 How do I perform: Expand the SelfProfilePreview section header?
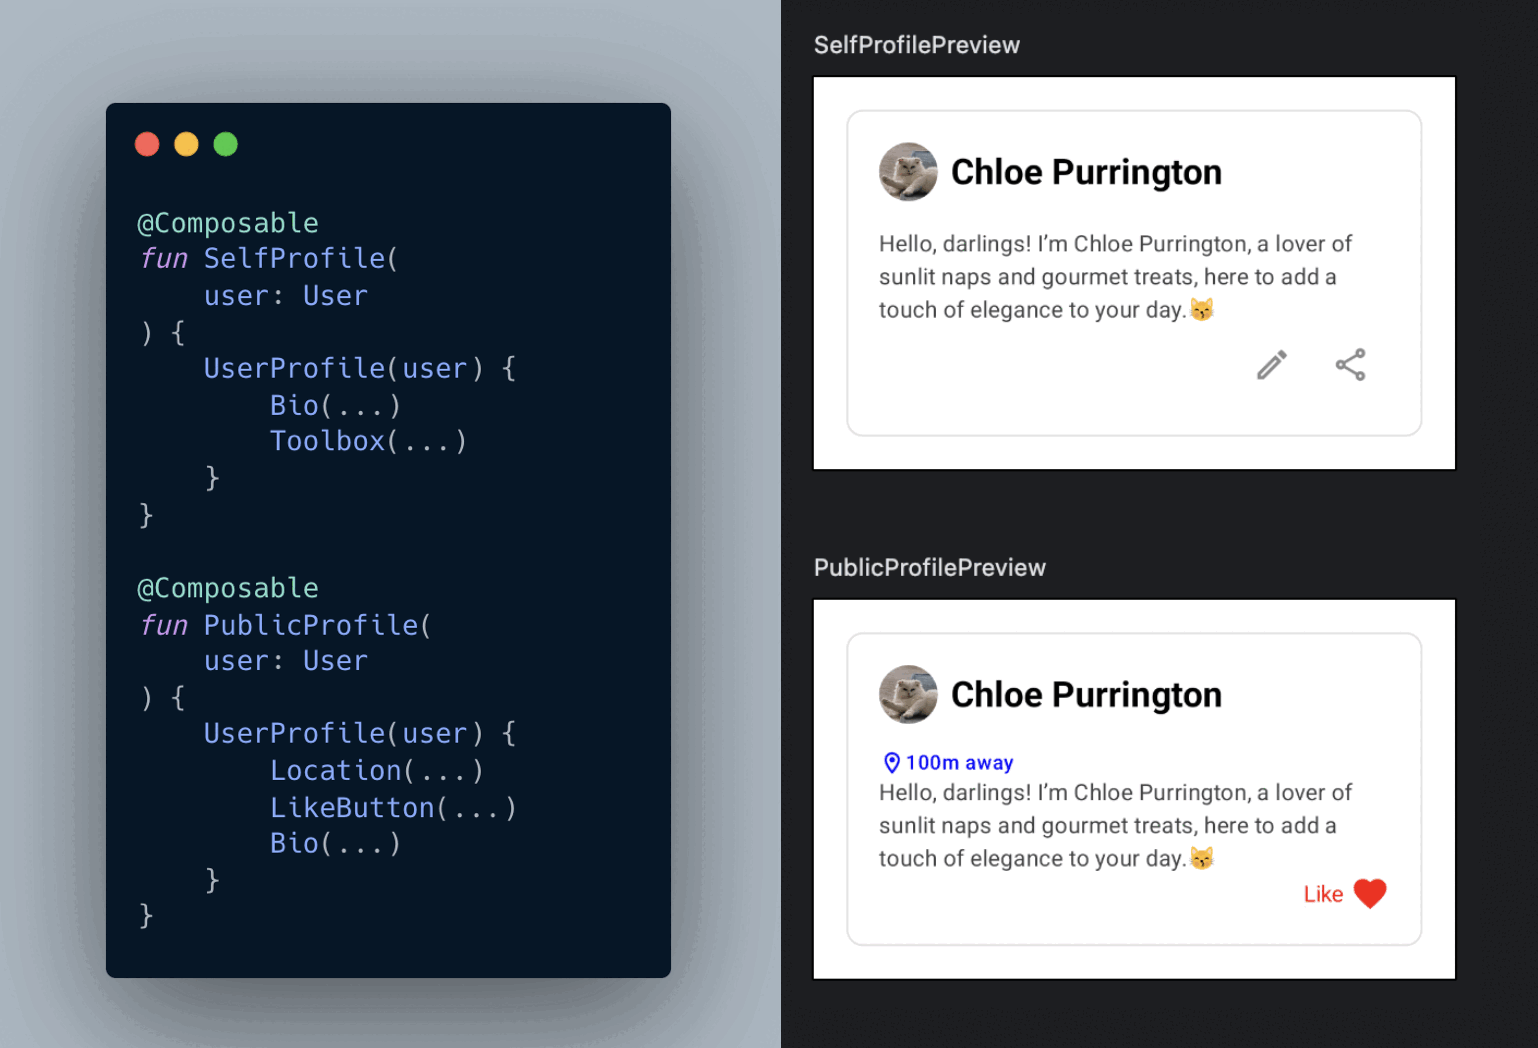(917, 45)
